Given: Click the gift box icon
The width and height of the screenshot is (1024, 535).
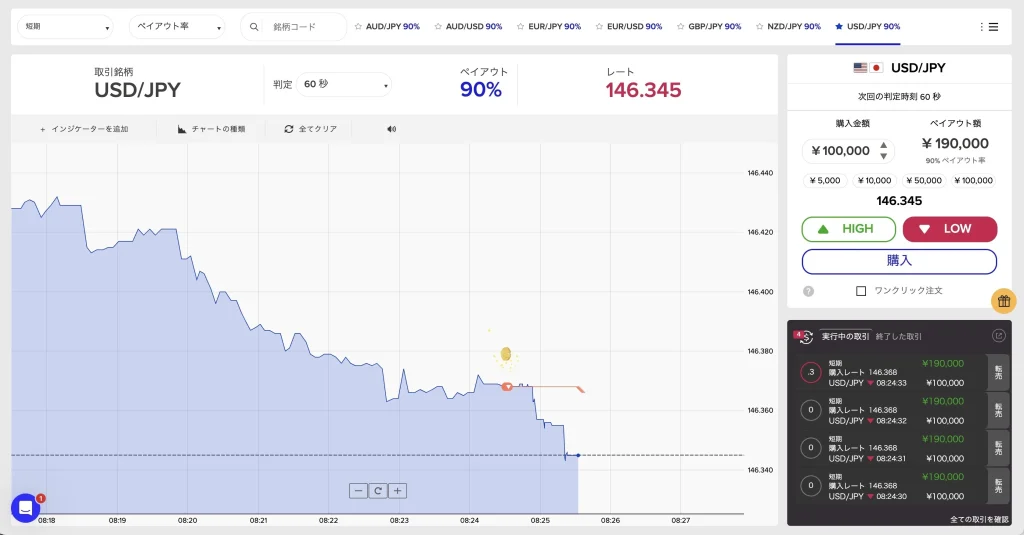Looking at the screenshot, I should click(1004, 300).
